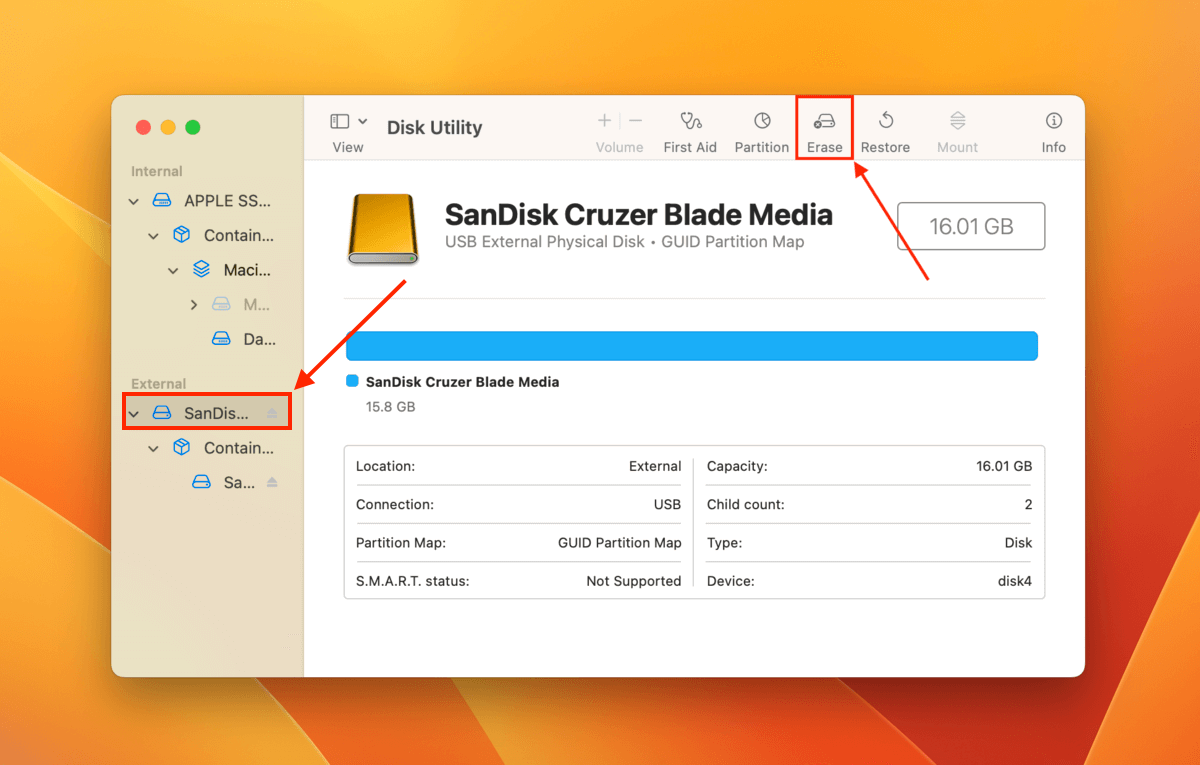Screen dimensions: 1200x765
Task: Minimize the Disk Utility window
Action: click(x=168, y=127)
